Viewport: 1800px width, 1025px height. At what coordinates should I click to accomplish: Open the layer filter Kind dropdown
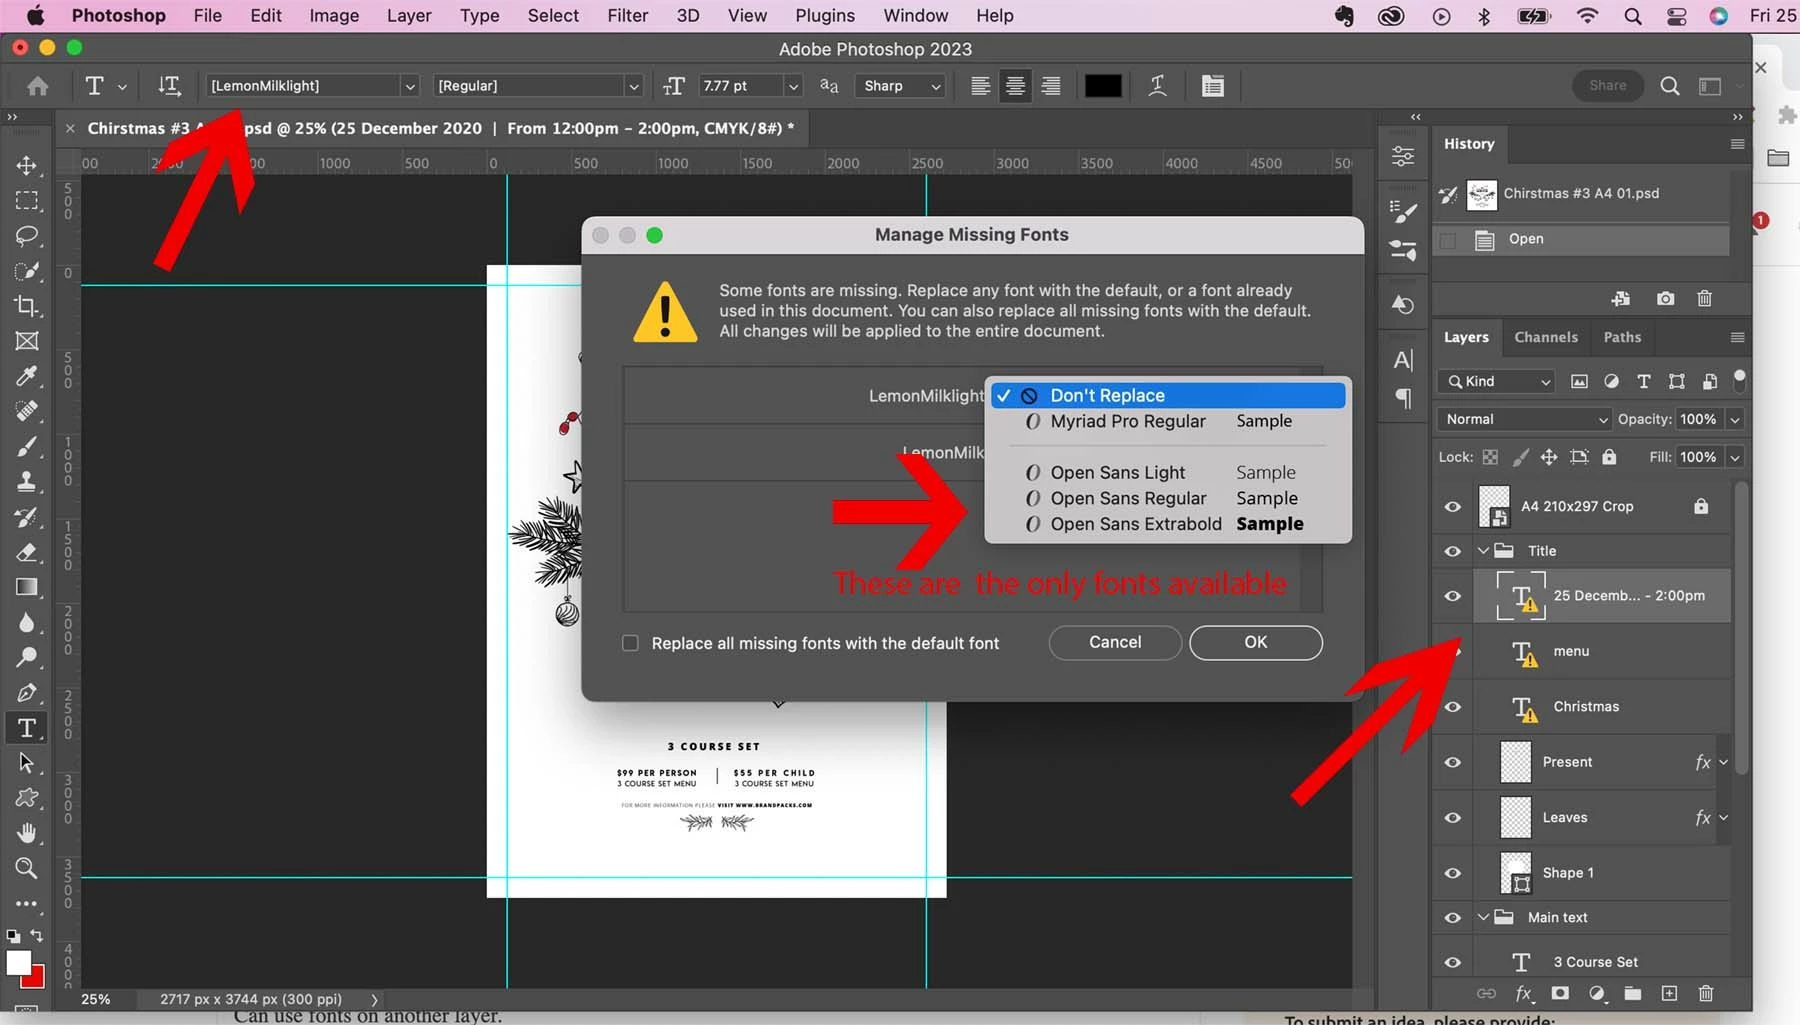(x=1497, y=381)
